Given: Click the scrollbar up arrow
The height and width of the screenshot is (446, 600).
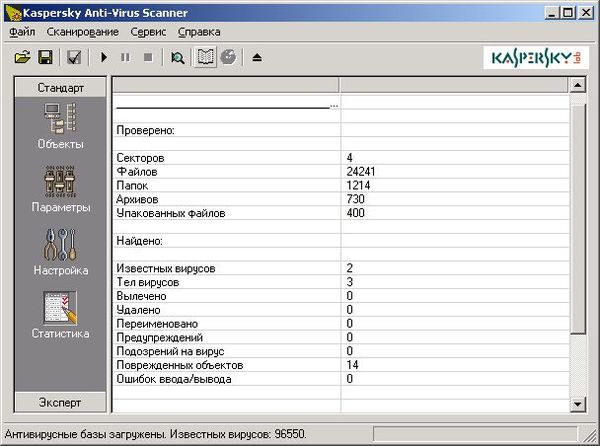Looking at the screenshot, I should (577, 85).
